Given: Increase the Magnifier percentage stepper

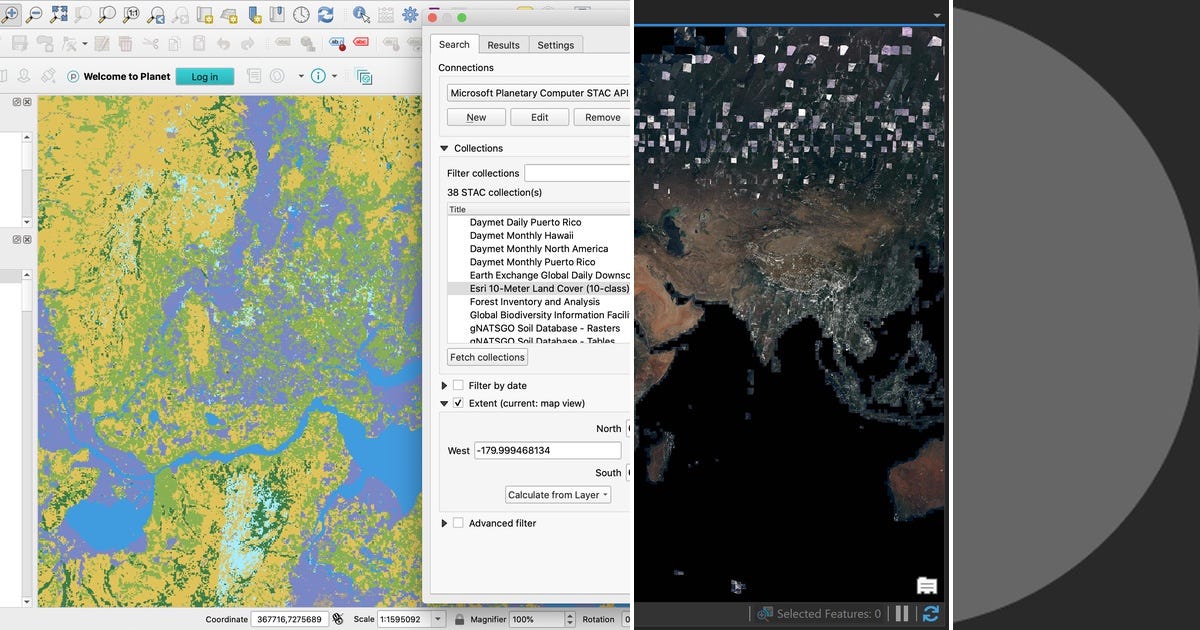Looking at the screenshot, I should click(570, 614).
